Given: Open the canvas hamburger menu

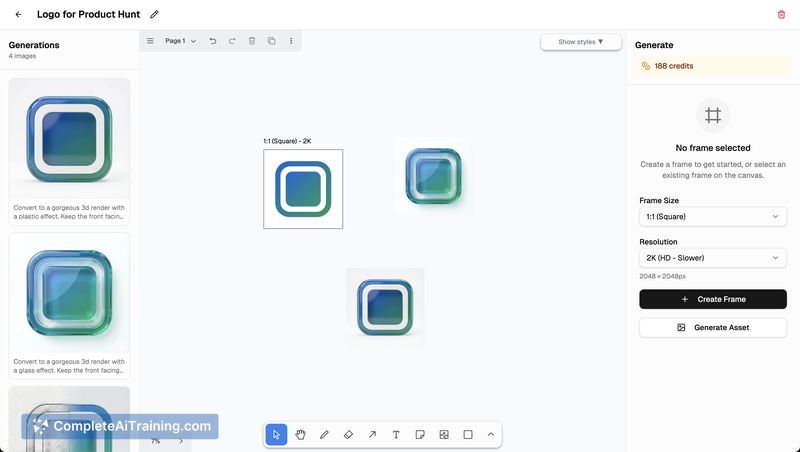Looking at the screenshot, I should click(150, 41).
